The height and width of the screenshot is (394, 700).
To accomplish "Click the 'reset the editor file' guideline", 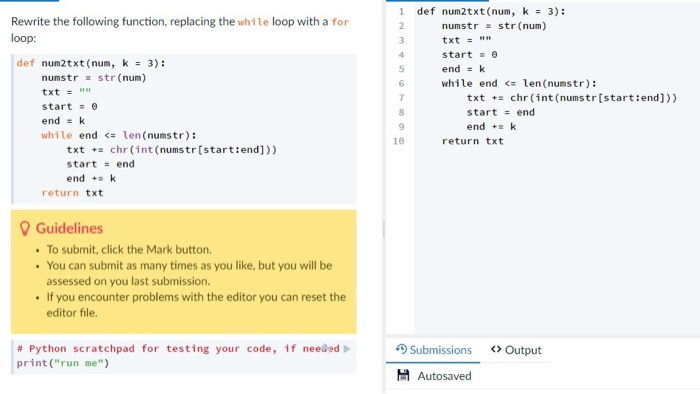I will 196,305.
